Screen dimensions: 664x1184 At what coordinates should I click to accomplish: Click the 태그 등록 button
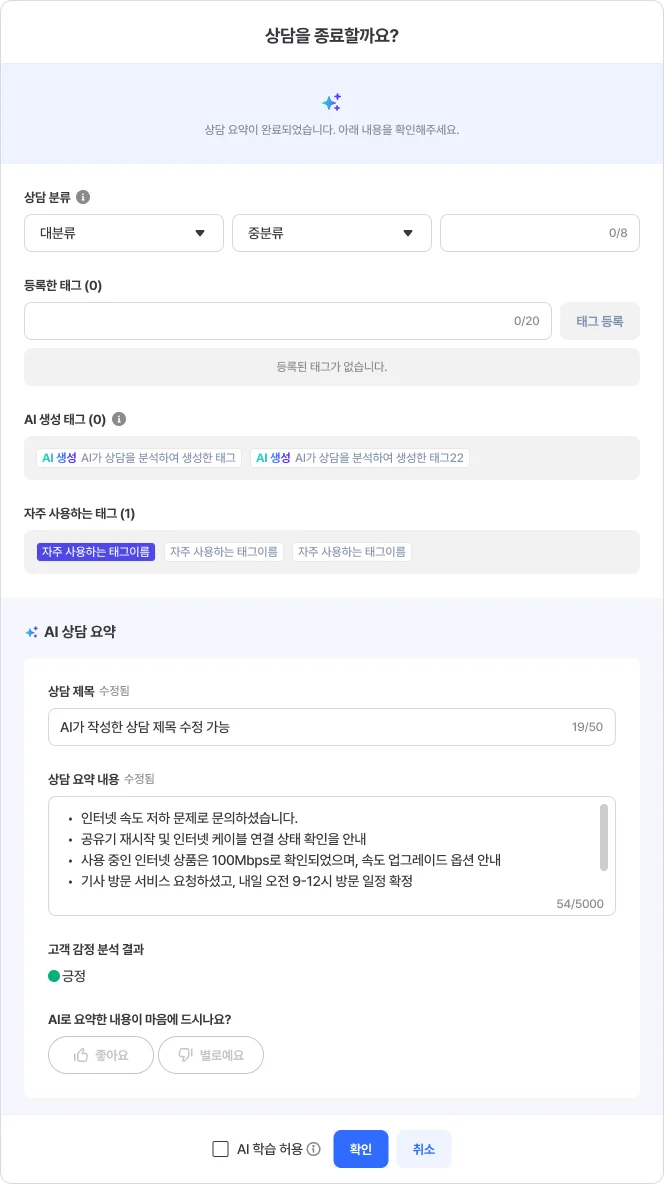(x=599, y=321)
